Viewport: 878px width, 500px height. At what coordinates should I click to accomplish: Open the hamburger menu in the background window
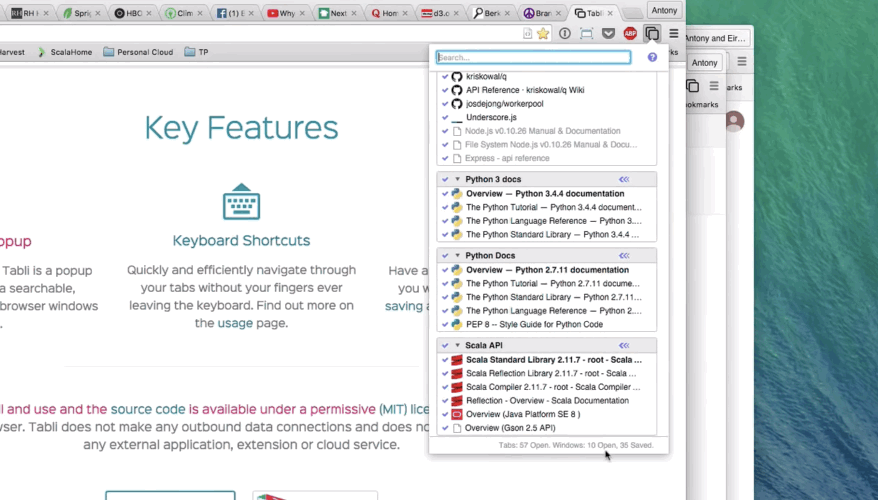tap(742, 62)
